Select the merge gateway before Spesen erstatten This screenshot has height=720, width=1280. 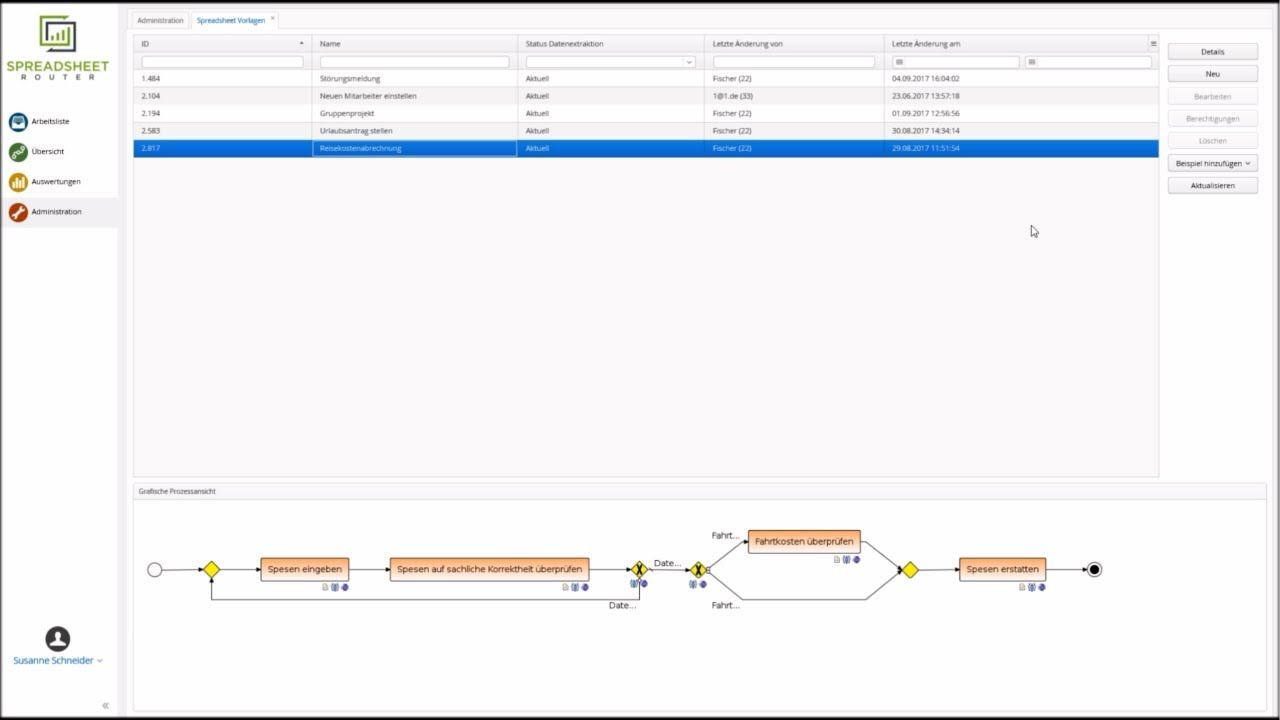(910, 570)
